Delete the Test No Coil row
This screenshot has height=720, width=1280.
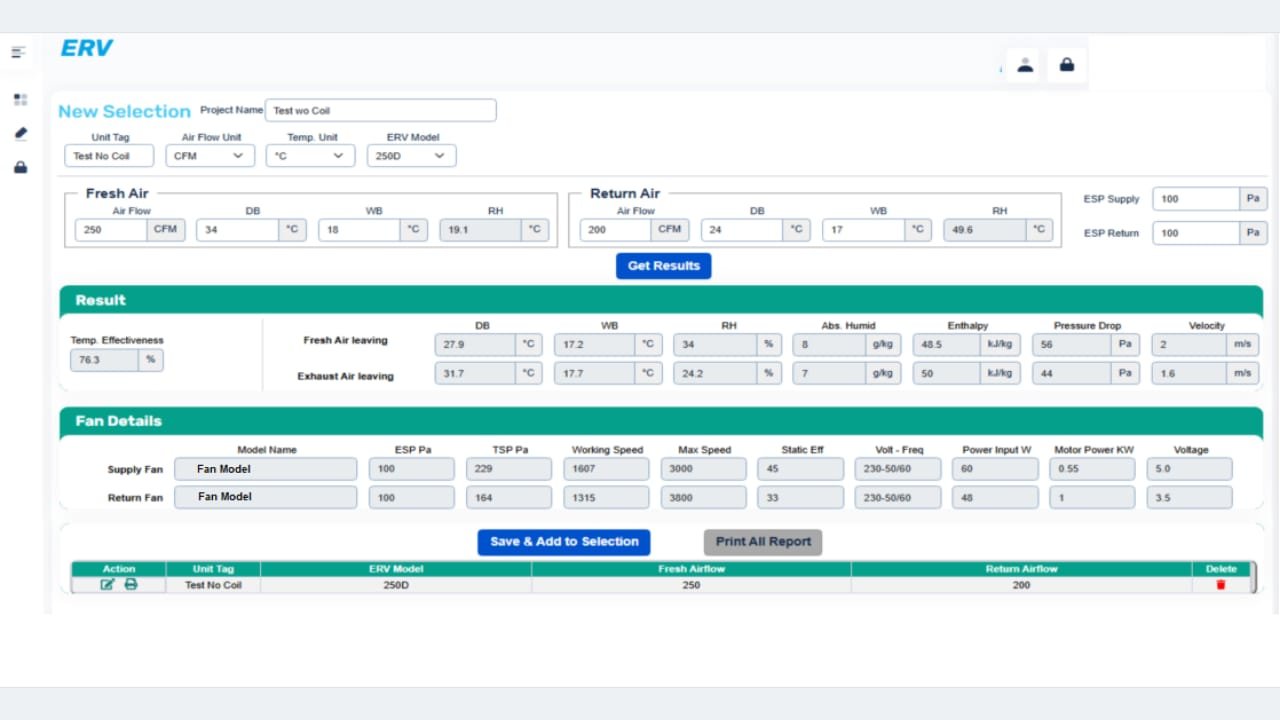pyautogui.click(x=1220, y=585)
